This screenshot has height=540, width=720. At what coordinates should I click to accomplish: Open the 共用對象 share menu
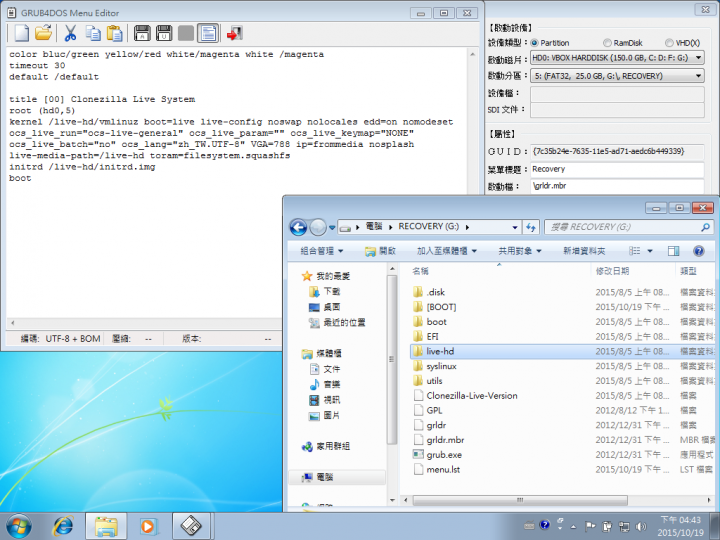[x=520, y=251]
